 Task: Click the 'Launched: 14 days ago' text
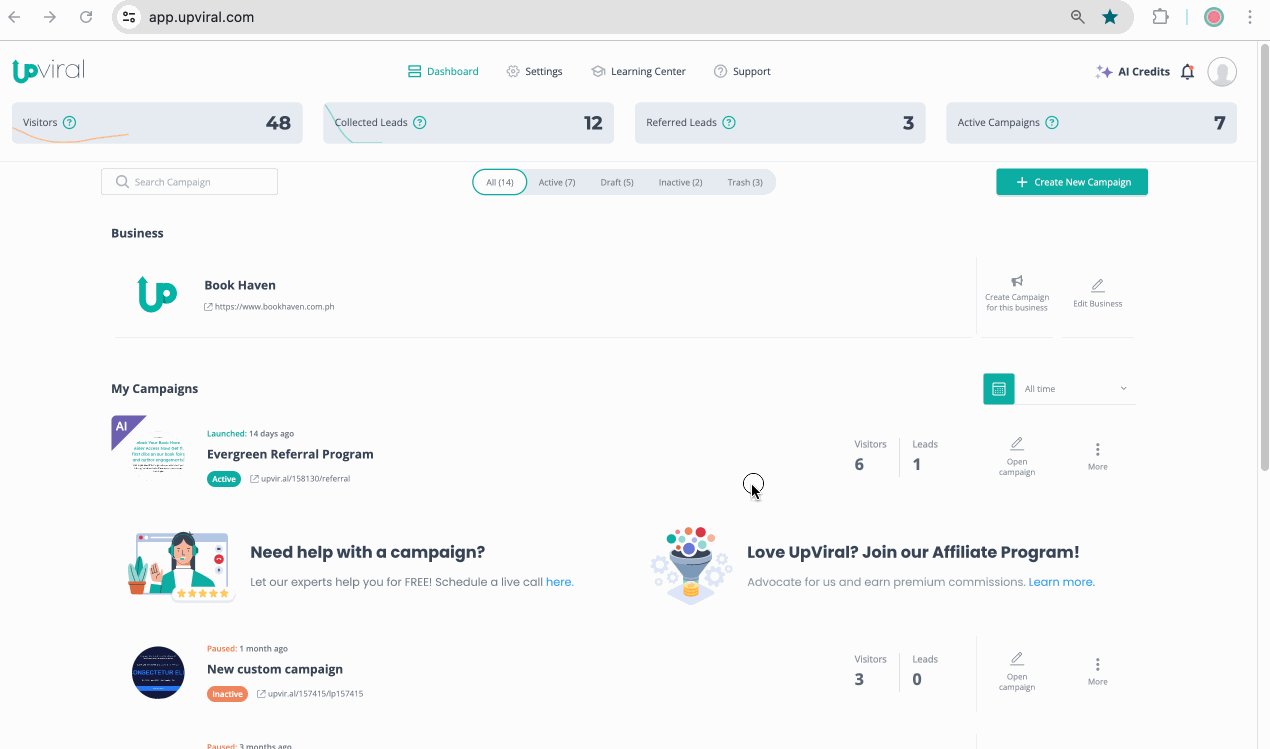click(250, 434)
